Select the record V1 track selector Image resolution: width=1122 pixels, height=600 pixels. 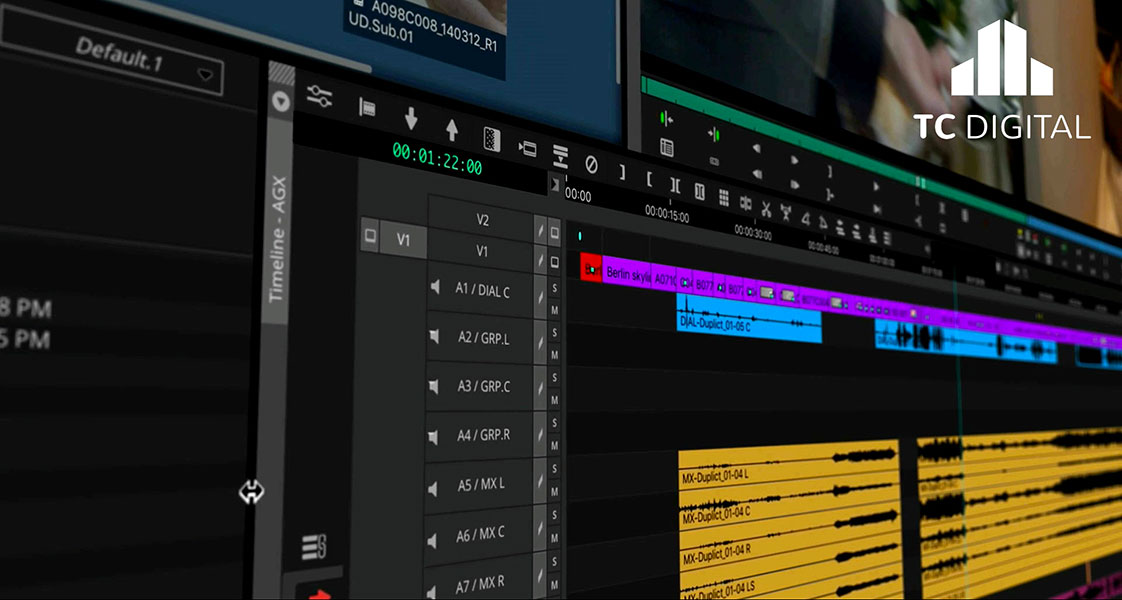coord(481,252)
